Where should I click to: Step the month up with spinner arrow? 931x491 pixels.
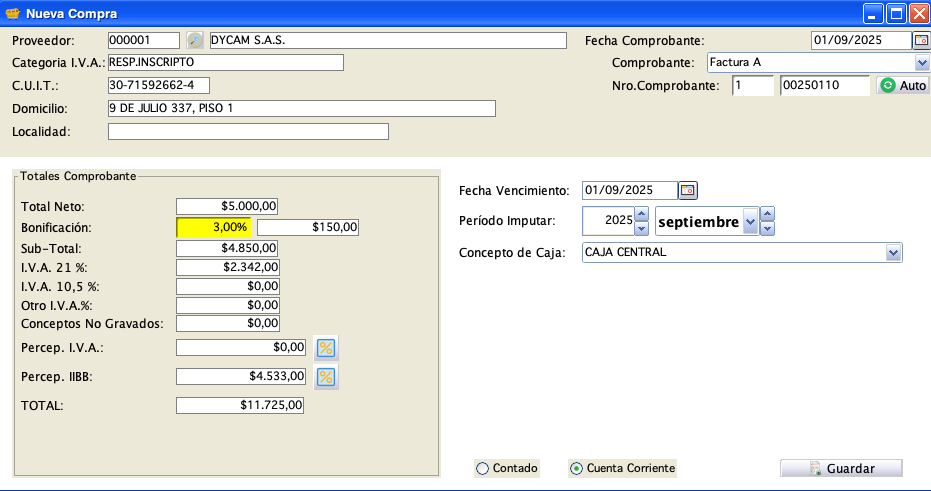pos(767,214)
